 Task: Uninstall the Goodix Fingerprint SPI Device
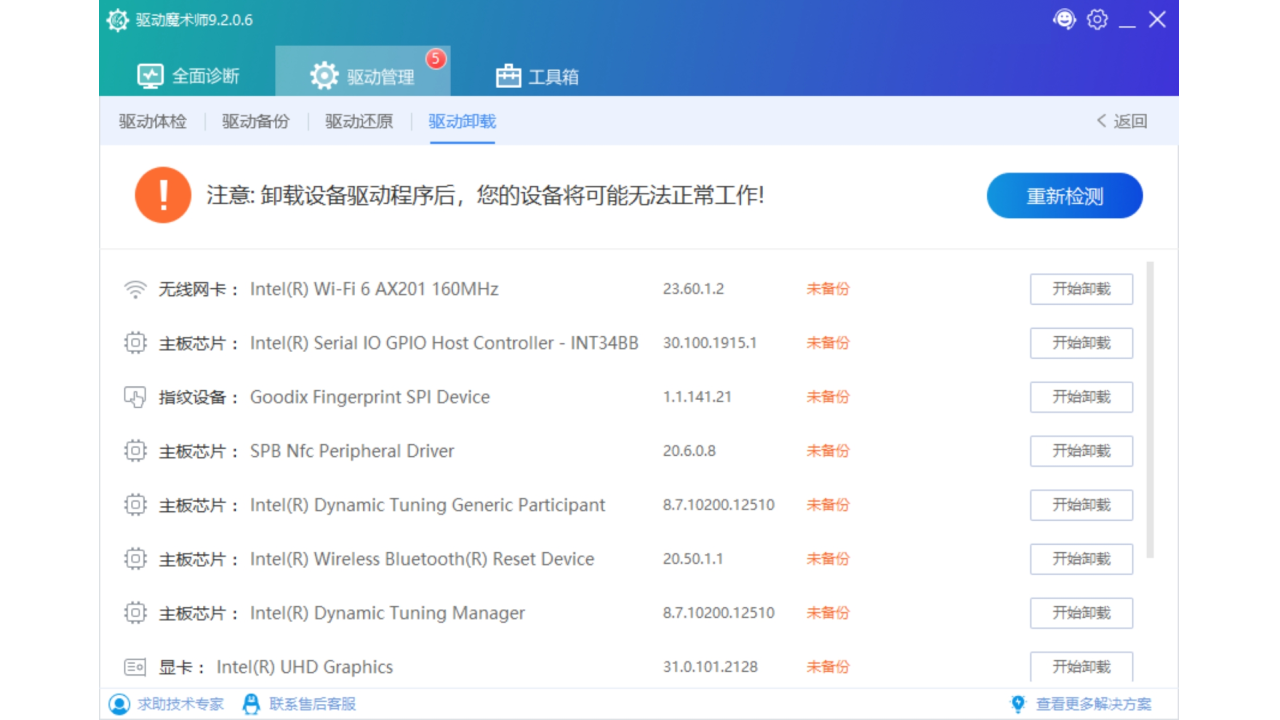pyautogui.click(x=1082, y=397)
